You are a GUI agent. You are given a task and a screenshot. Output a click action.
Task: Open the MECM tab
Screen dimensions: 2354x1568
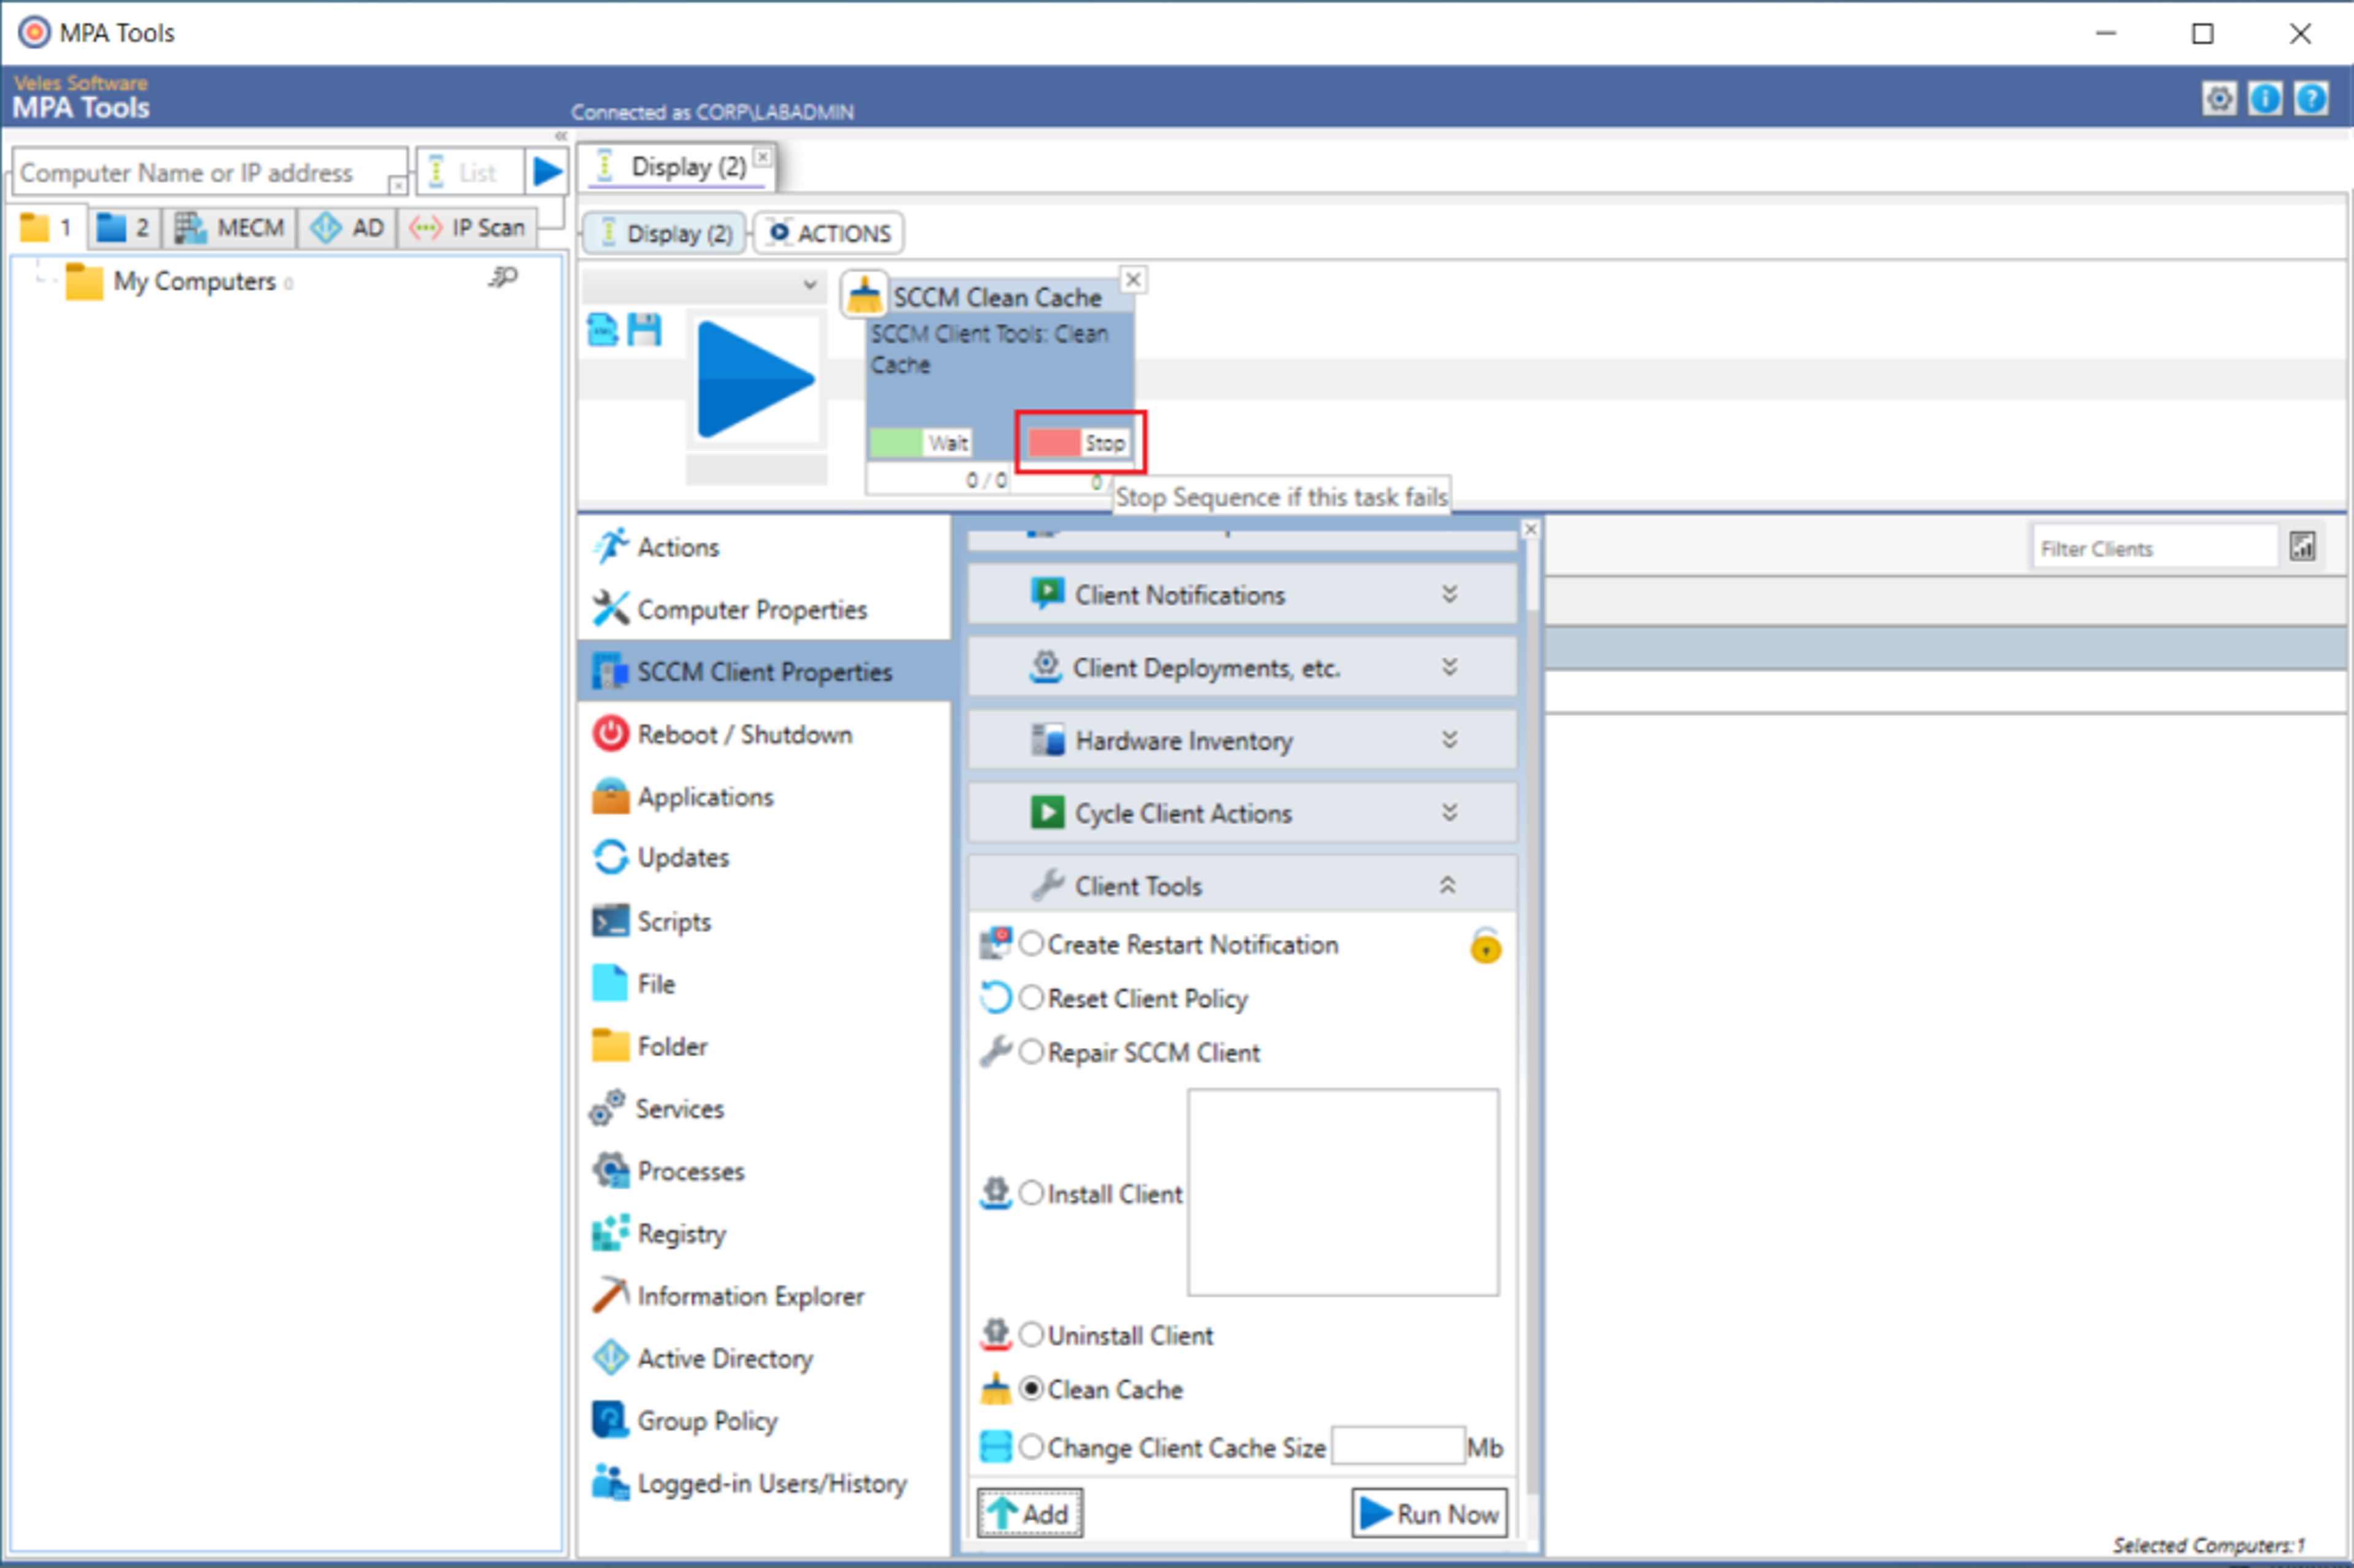230,228
